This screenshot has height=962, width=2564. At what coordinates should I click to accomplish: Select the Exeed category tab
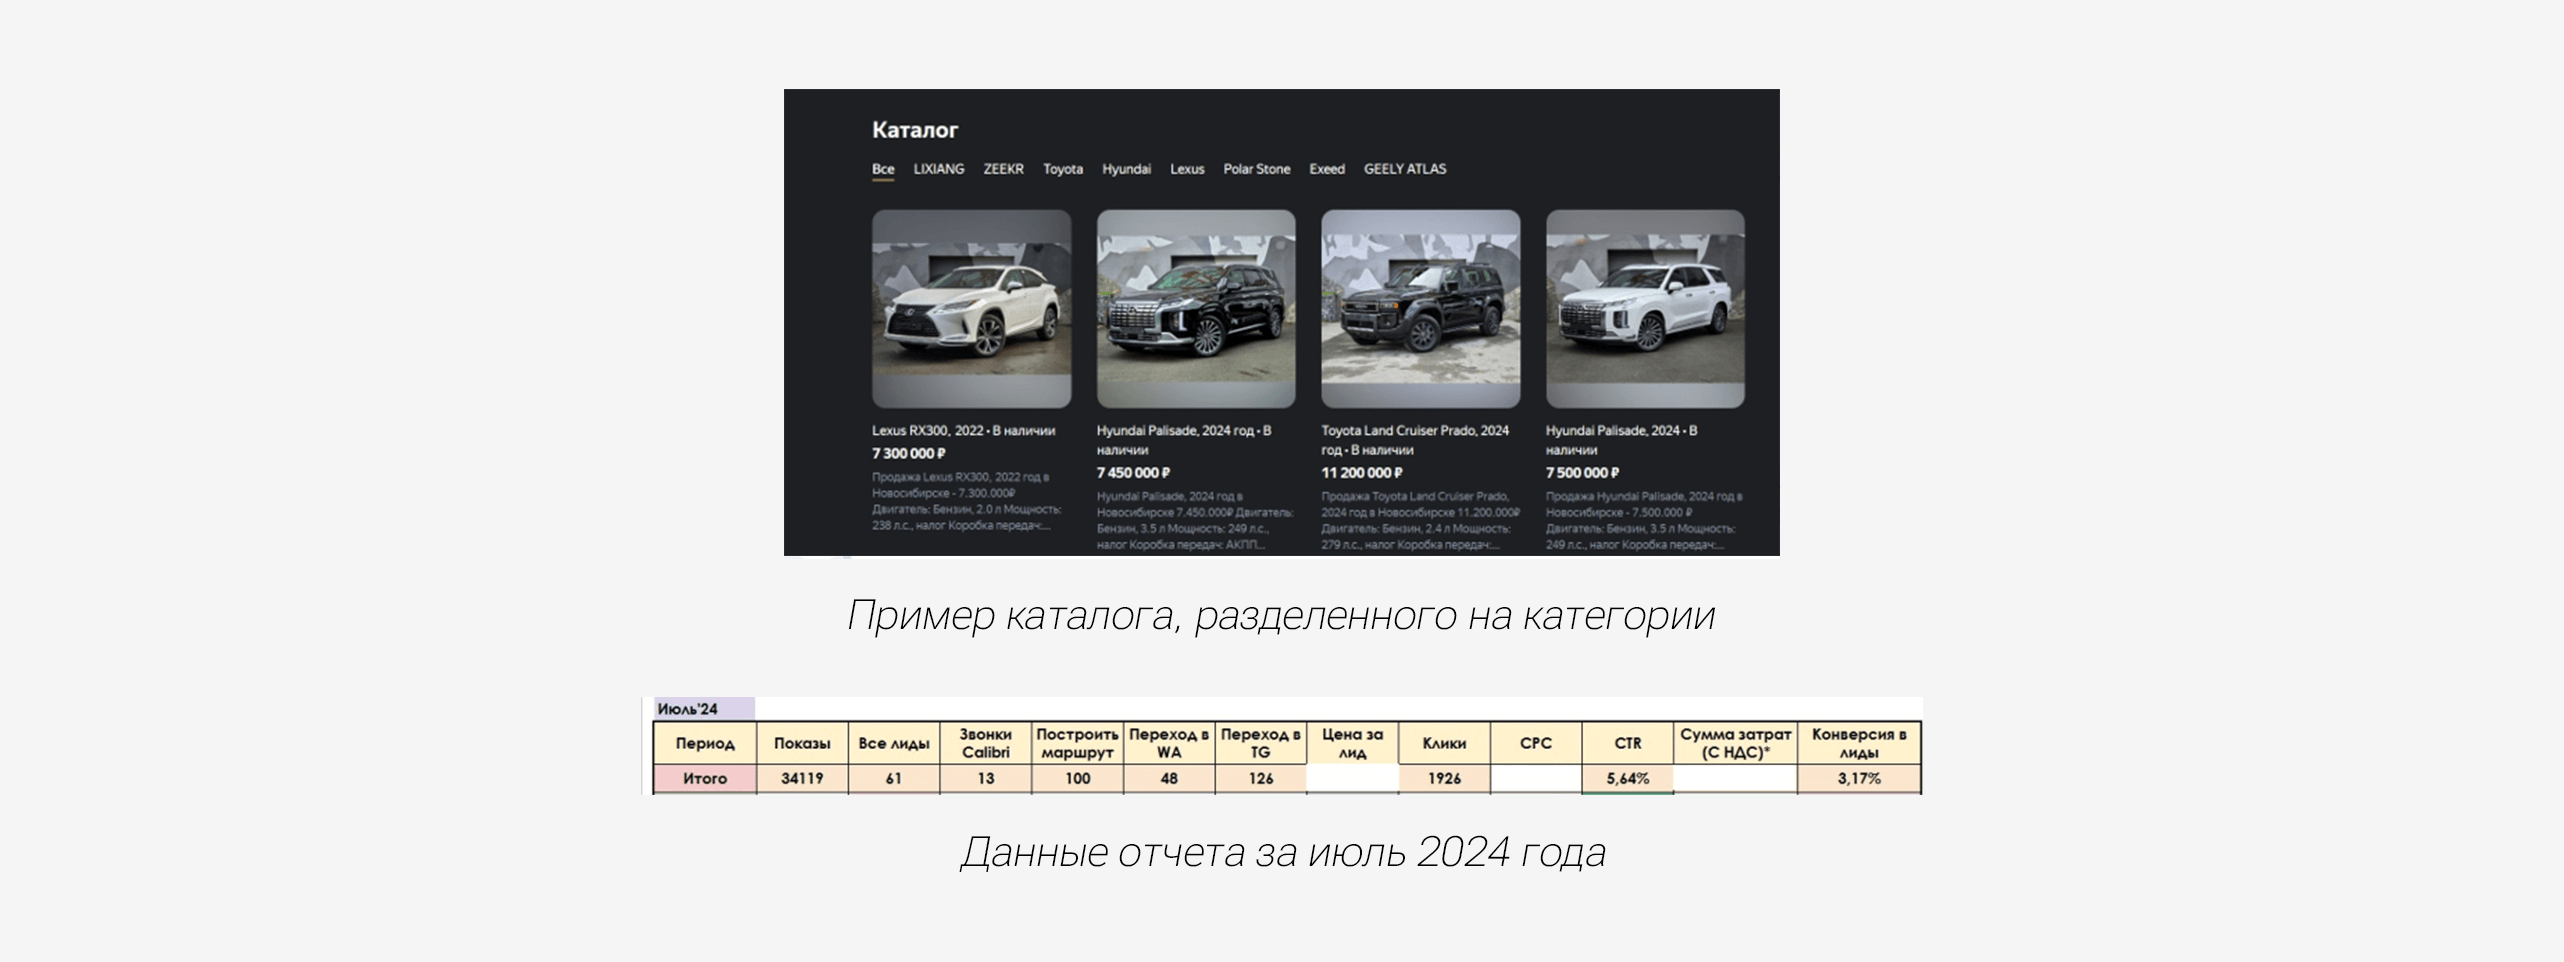[1327, 169]
